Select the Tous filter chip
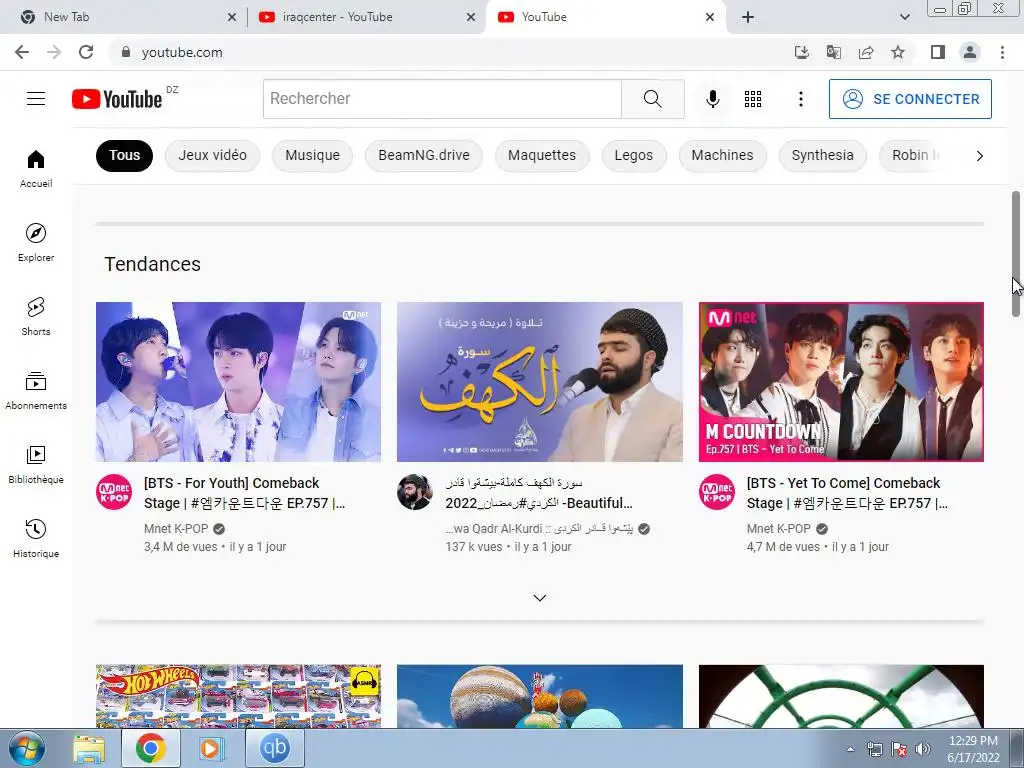Screen dimensions: 1024x768 124,155
